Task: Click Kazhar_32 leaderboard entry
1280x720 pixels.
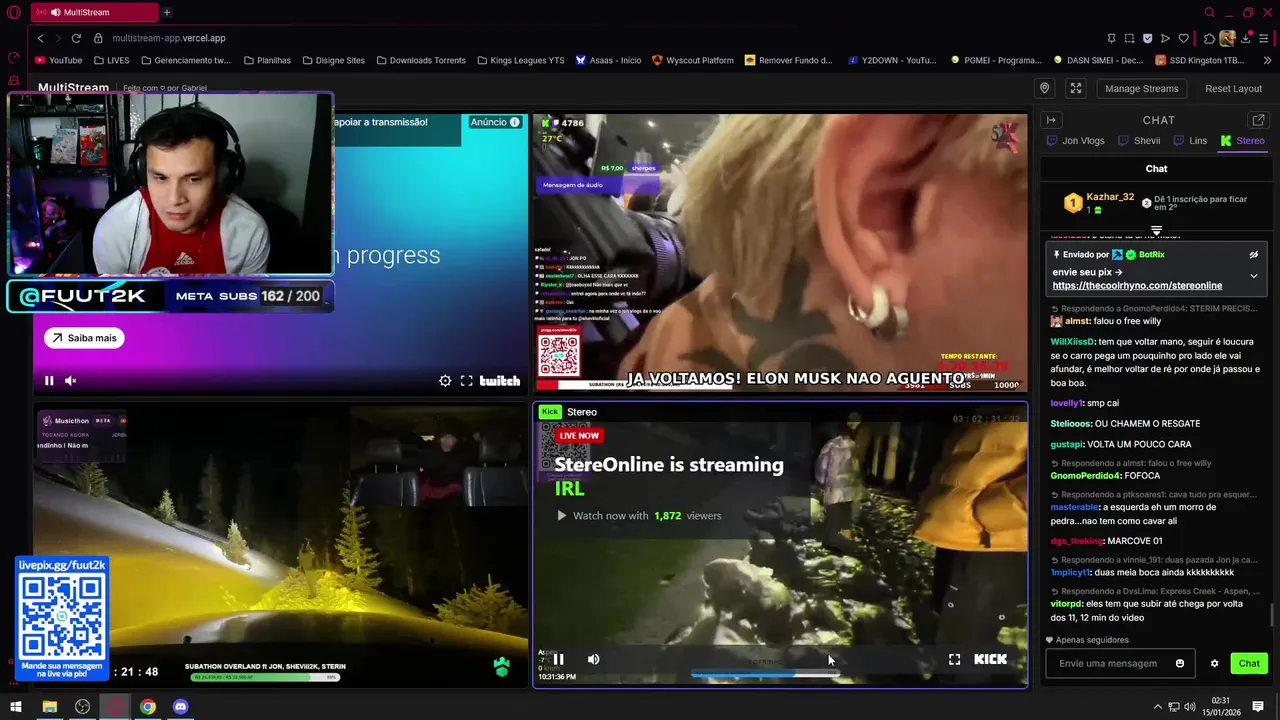Action: 1099,203
